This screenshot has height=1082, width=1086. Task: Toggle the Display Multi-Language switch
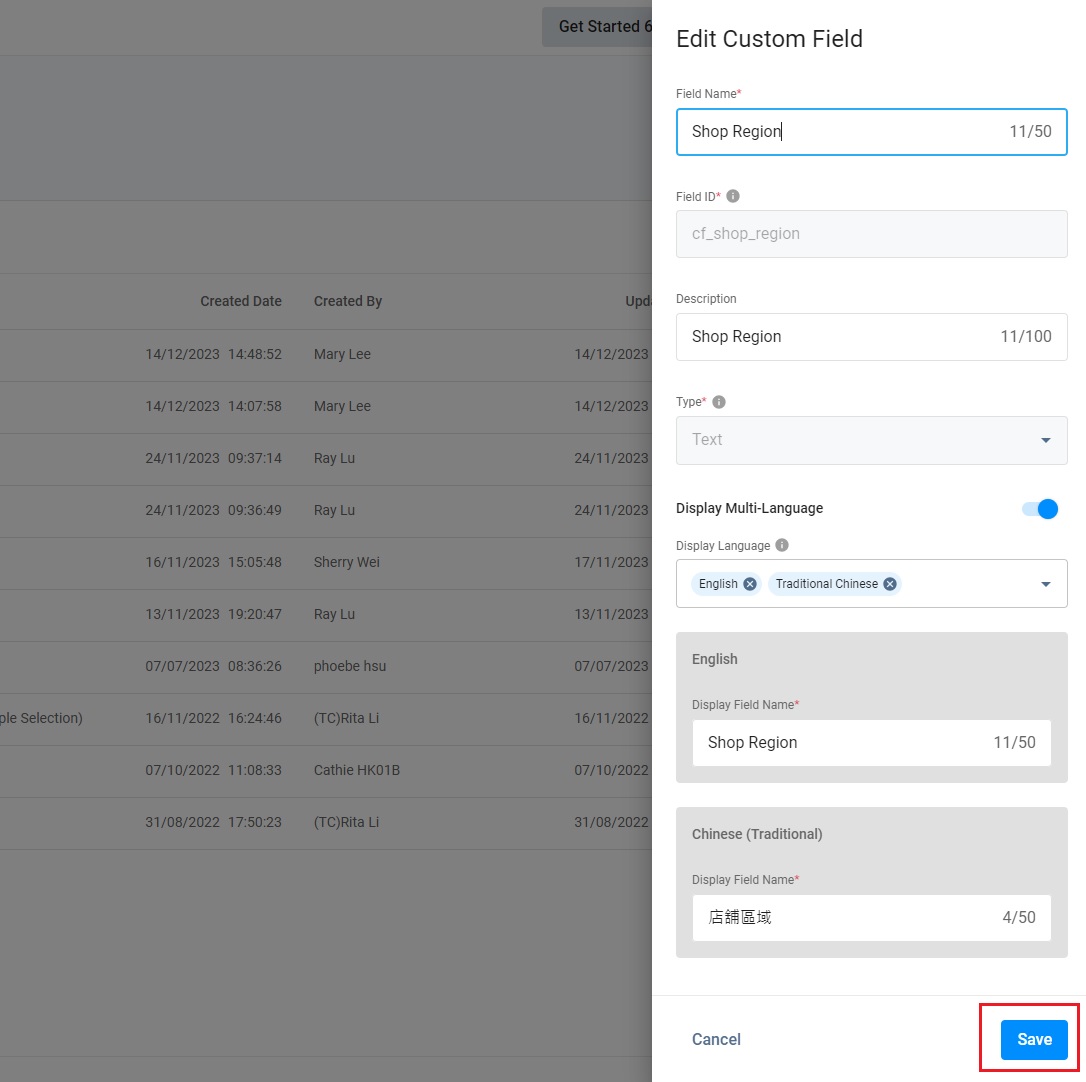click(1040, 509)
